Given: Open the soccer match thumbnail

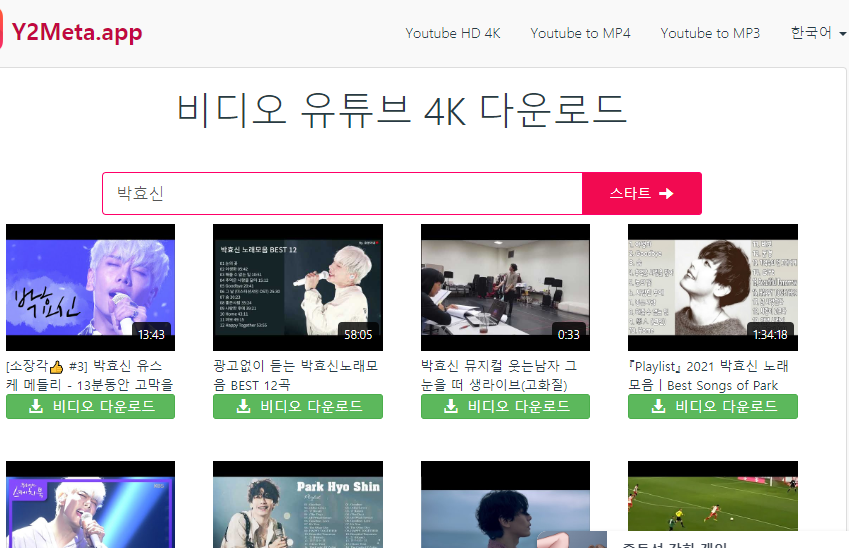Looking at the screenshot, I should (713, 495).
